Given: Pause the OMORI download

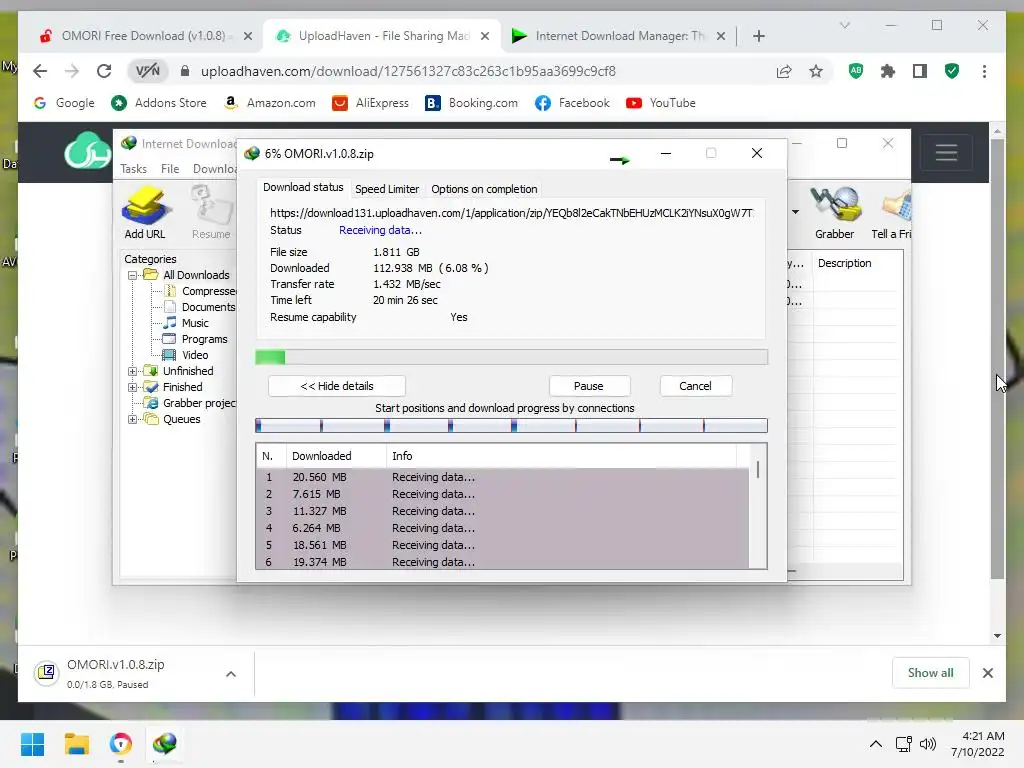Looking at the screenshot, I should (x=588, y=386).
